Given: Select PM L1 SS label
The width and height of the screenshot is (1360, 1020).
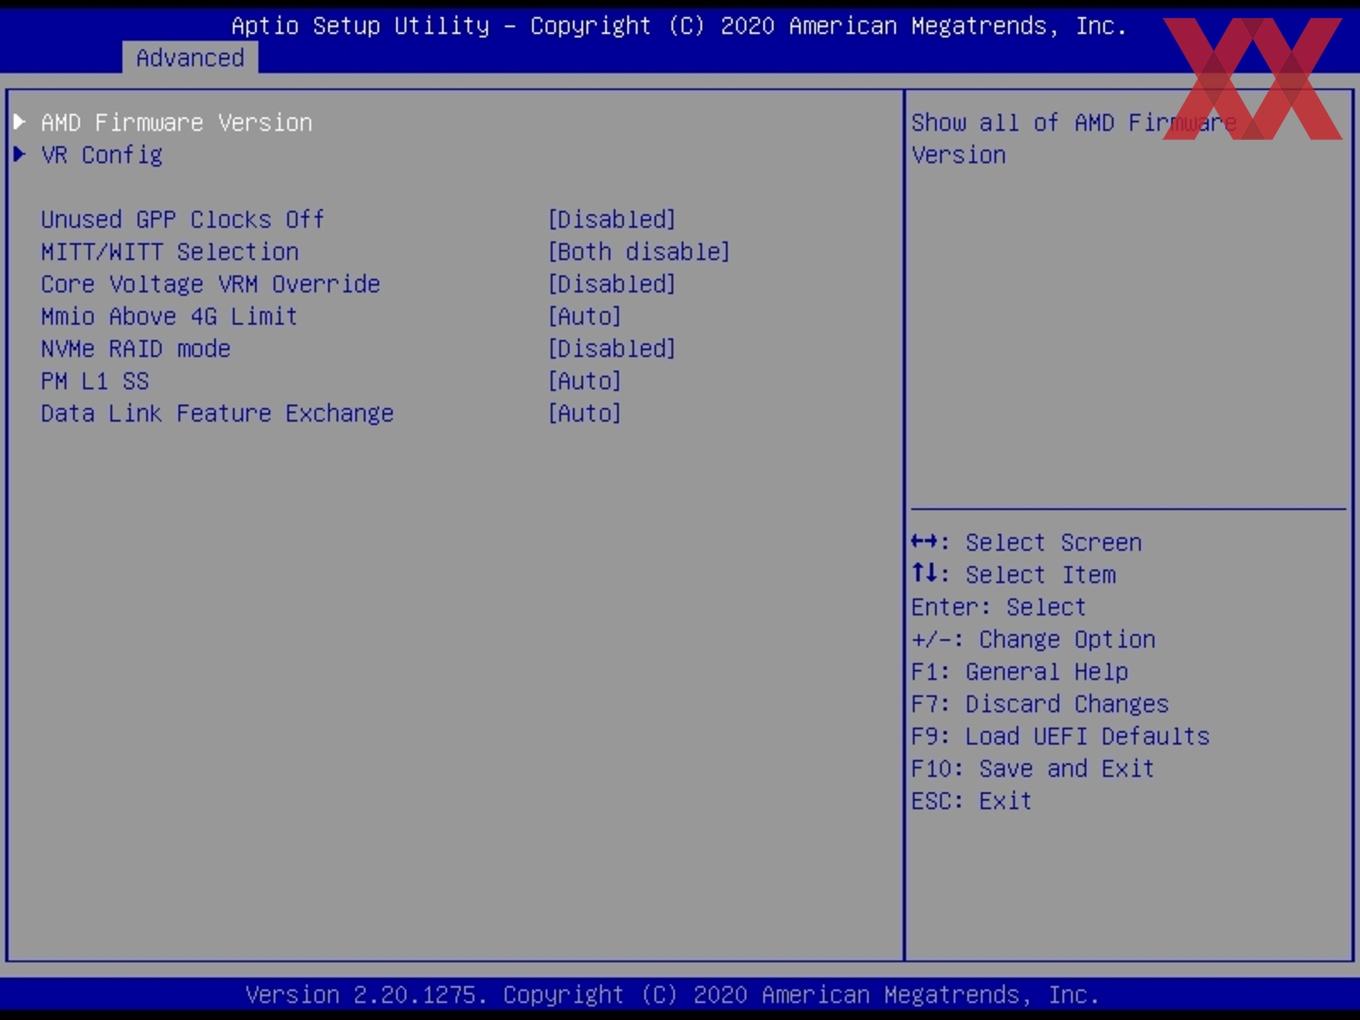Looking at the screenshot, I should click(95, 381).
